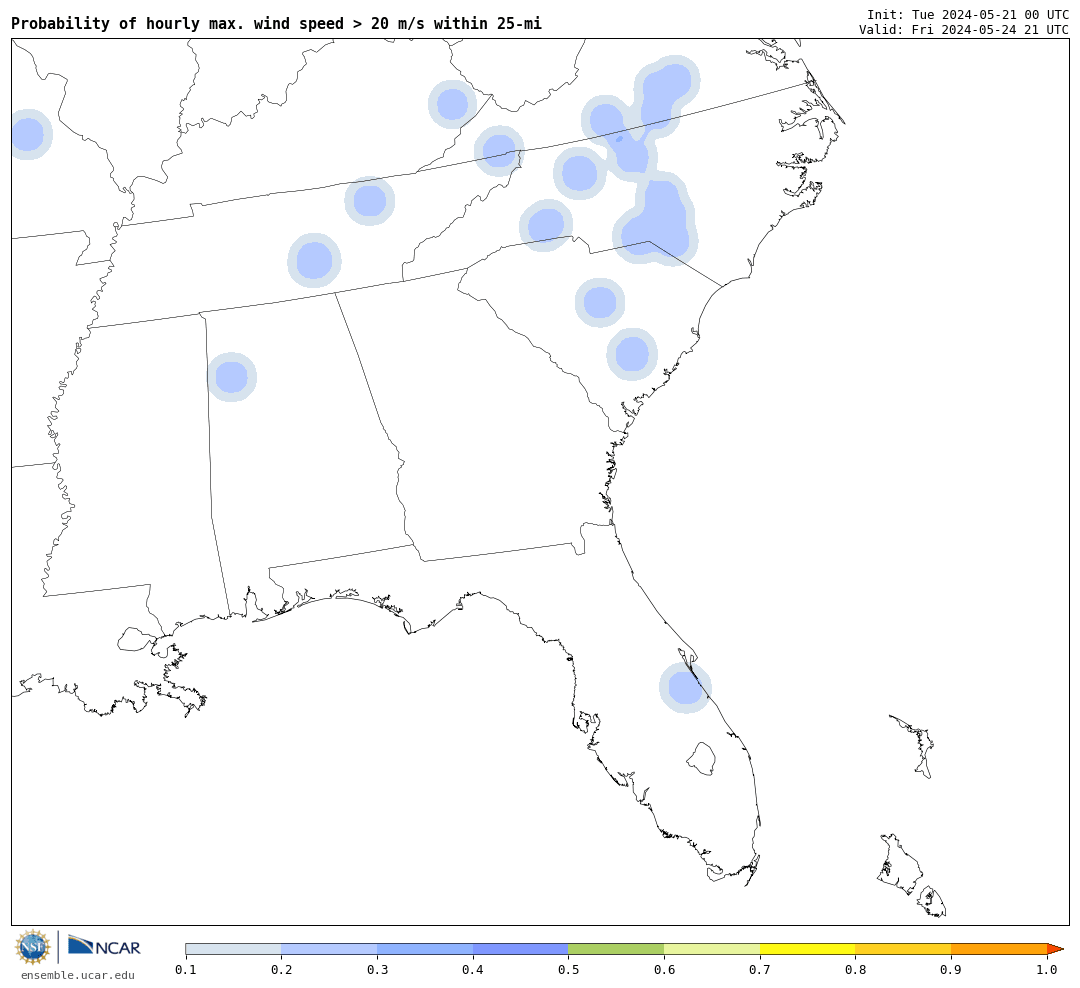Click the 0.1–0.2 pale gray colorbar segment
Screen dimensions: 1080x988
click(233, 949)
